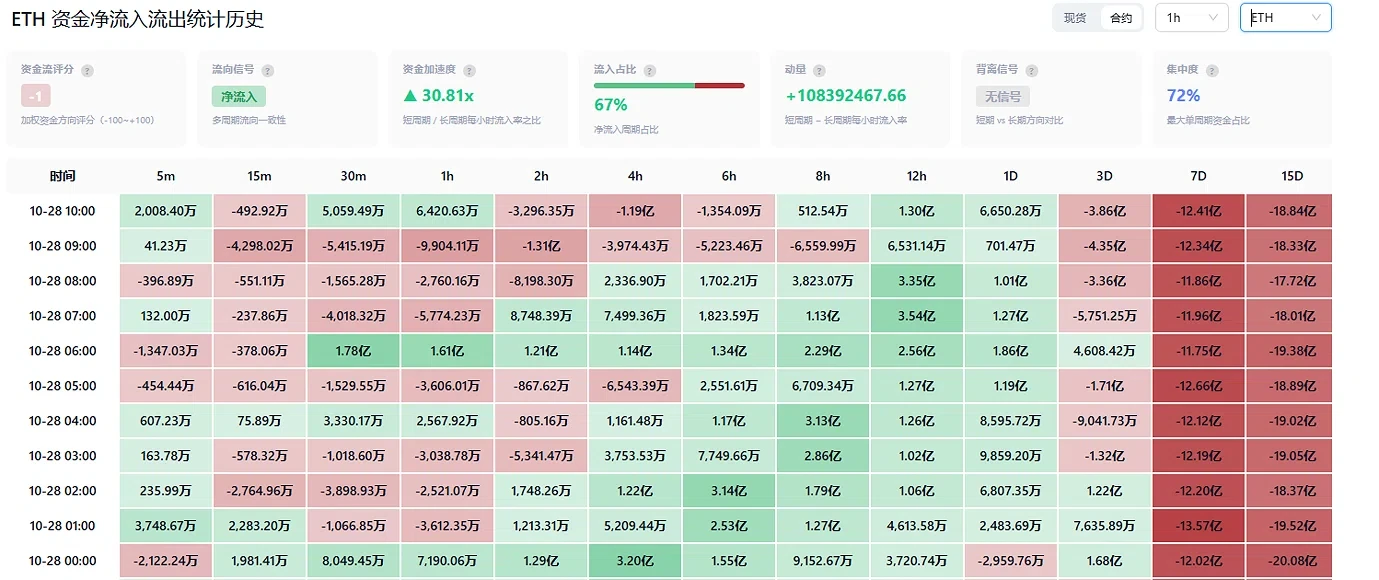
Task: Click the help icon beside 动量
Action: pyautogui.click(x=819, y=71)
